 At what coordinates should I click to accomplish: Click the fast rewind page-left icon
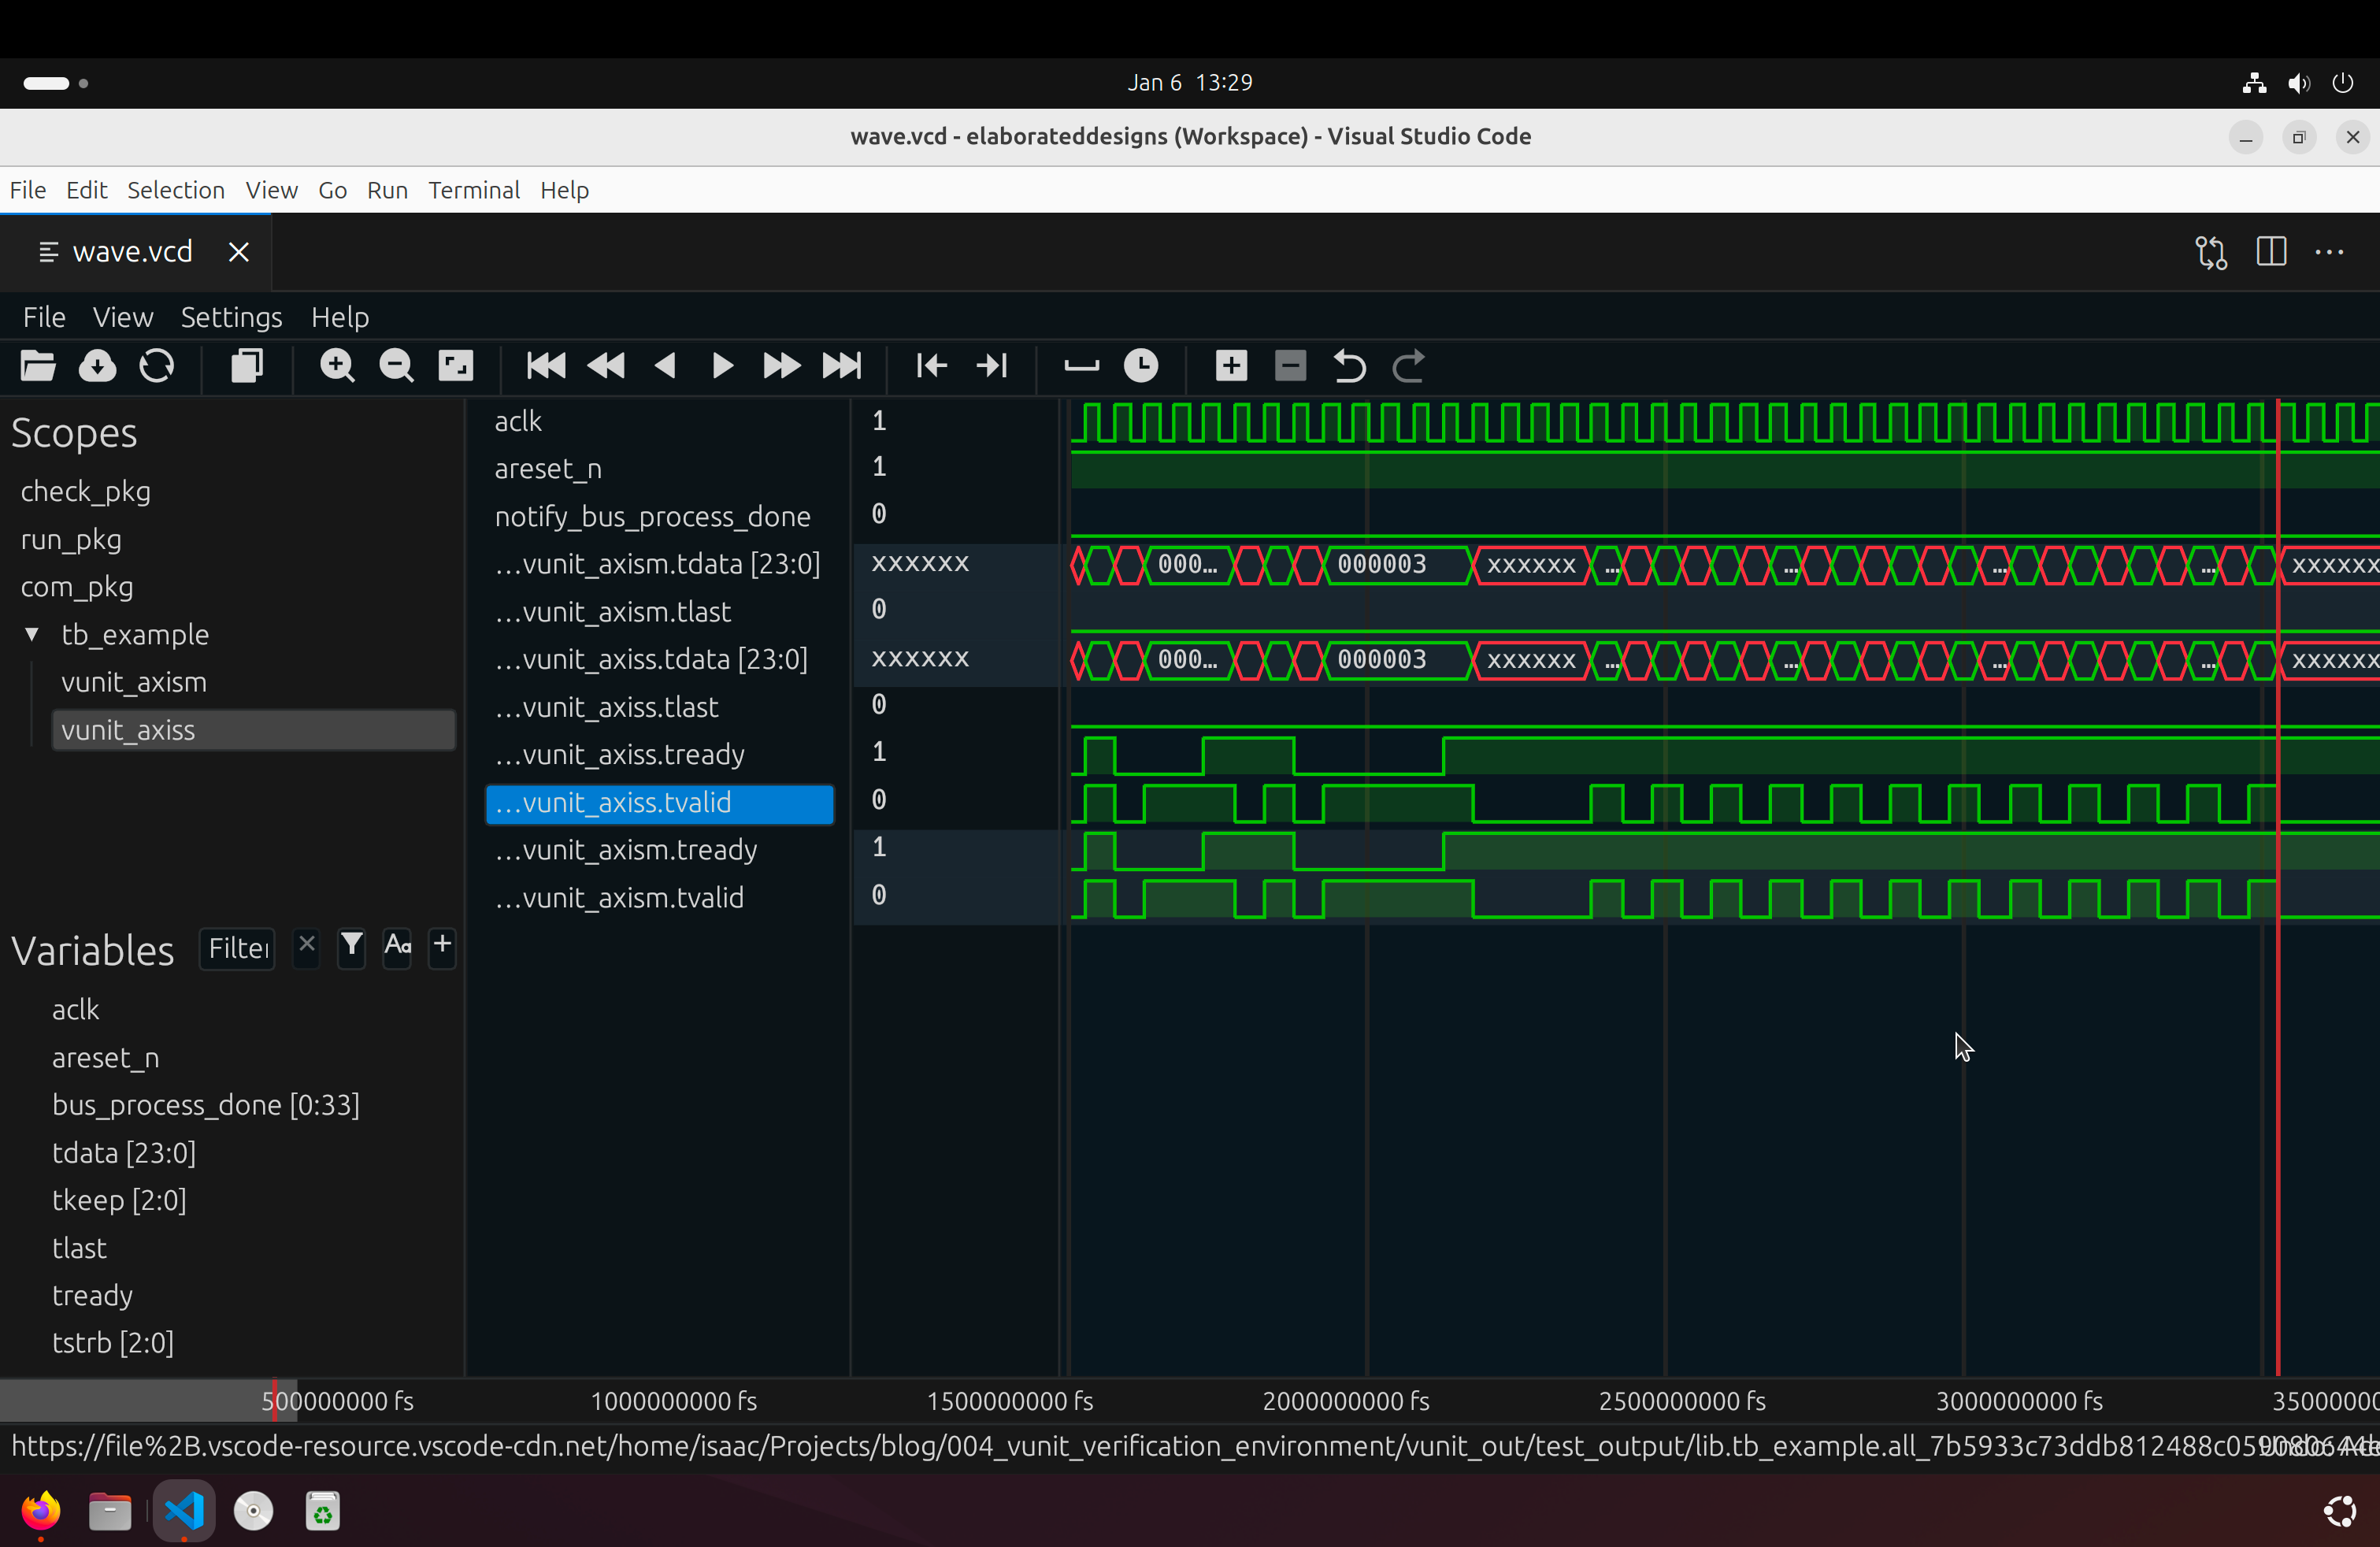tap(606, 366)
